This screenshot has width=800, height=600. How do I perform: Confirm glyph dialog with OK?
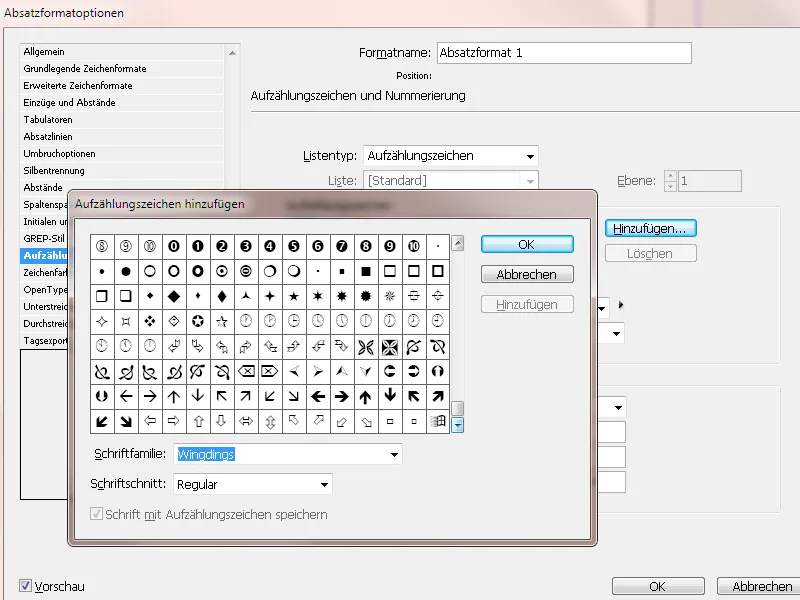pos(527,244)
